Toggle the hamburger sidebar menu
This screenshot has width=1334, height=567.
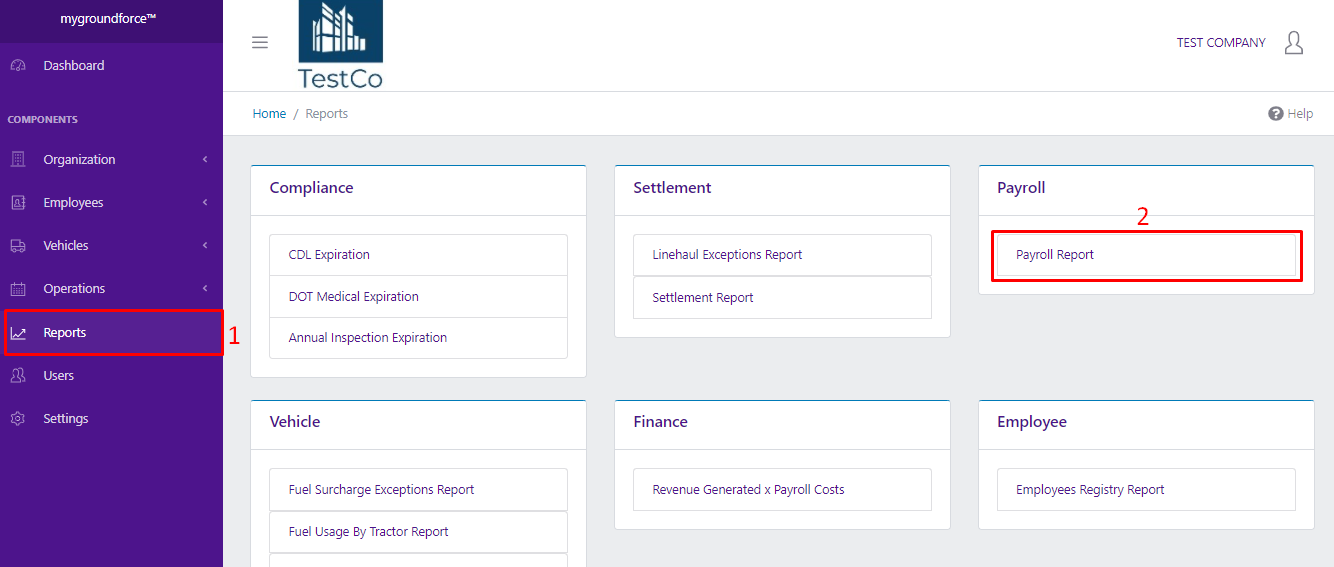tap(260, 42)
